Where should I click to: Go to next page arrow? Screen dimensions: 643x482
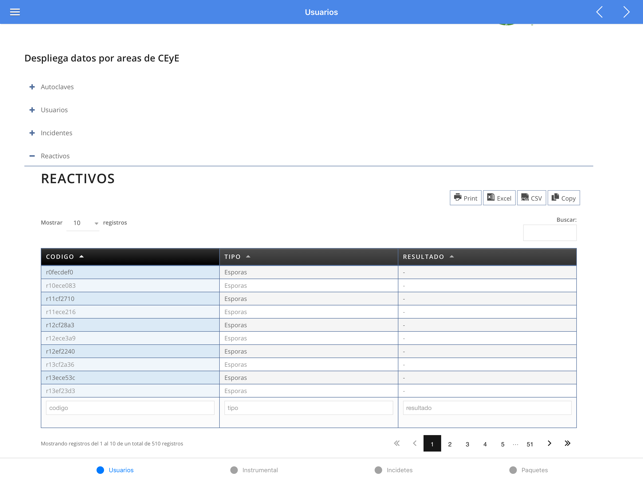[x=549, y=443]
